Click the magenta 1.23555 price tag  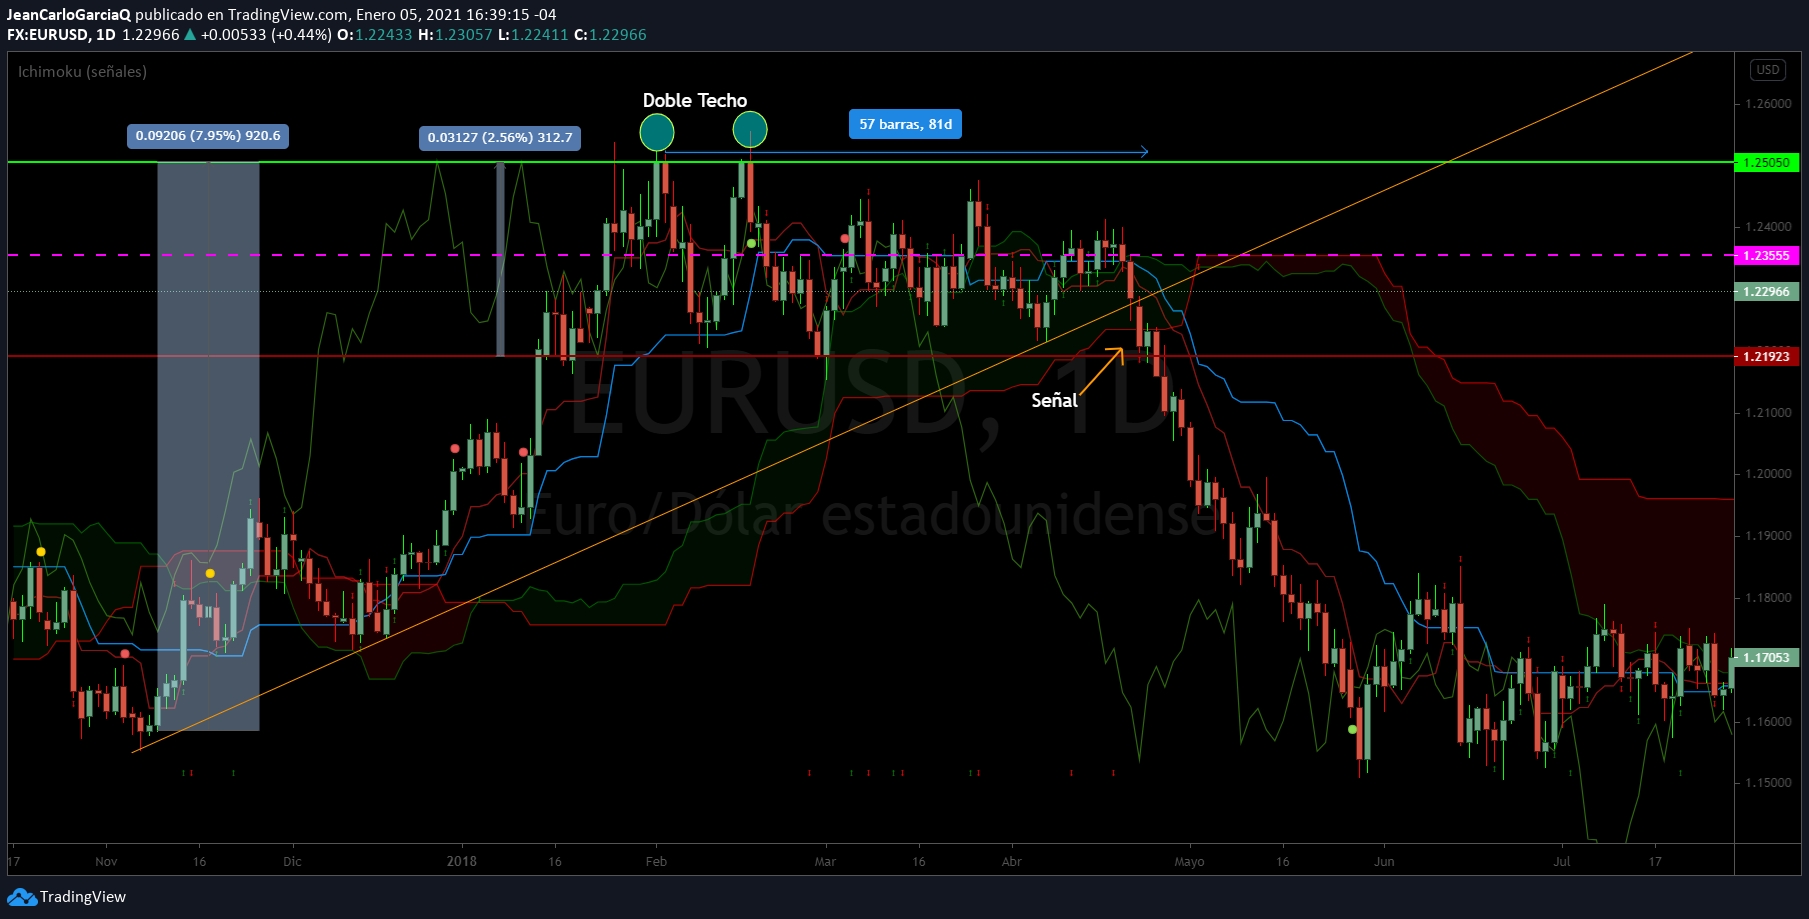[1766, 256]
